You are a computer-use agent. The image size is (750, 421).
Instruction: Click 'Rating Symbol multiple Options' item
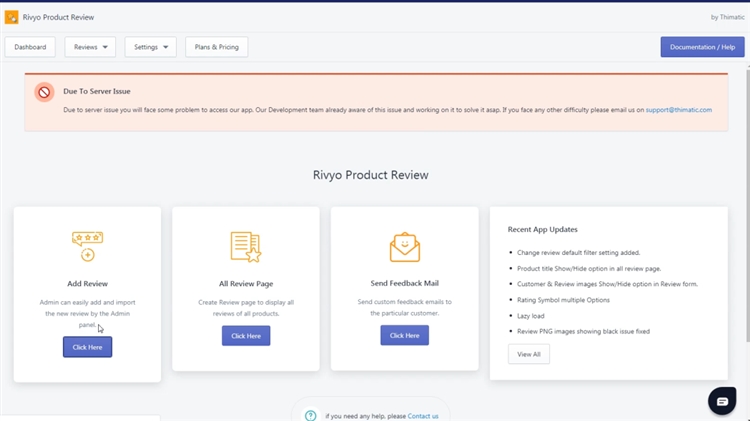[563, 300]
